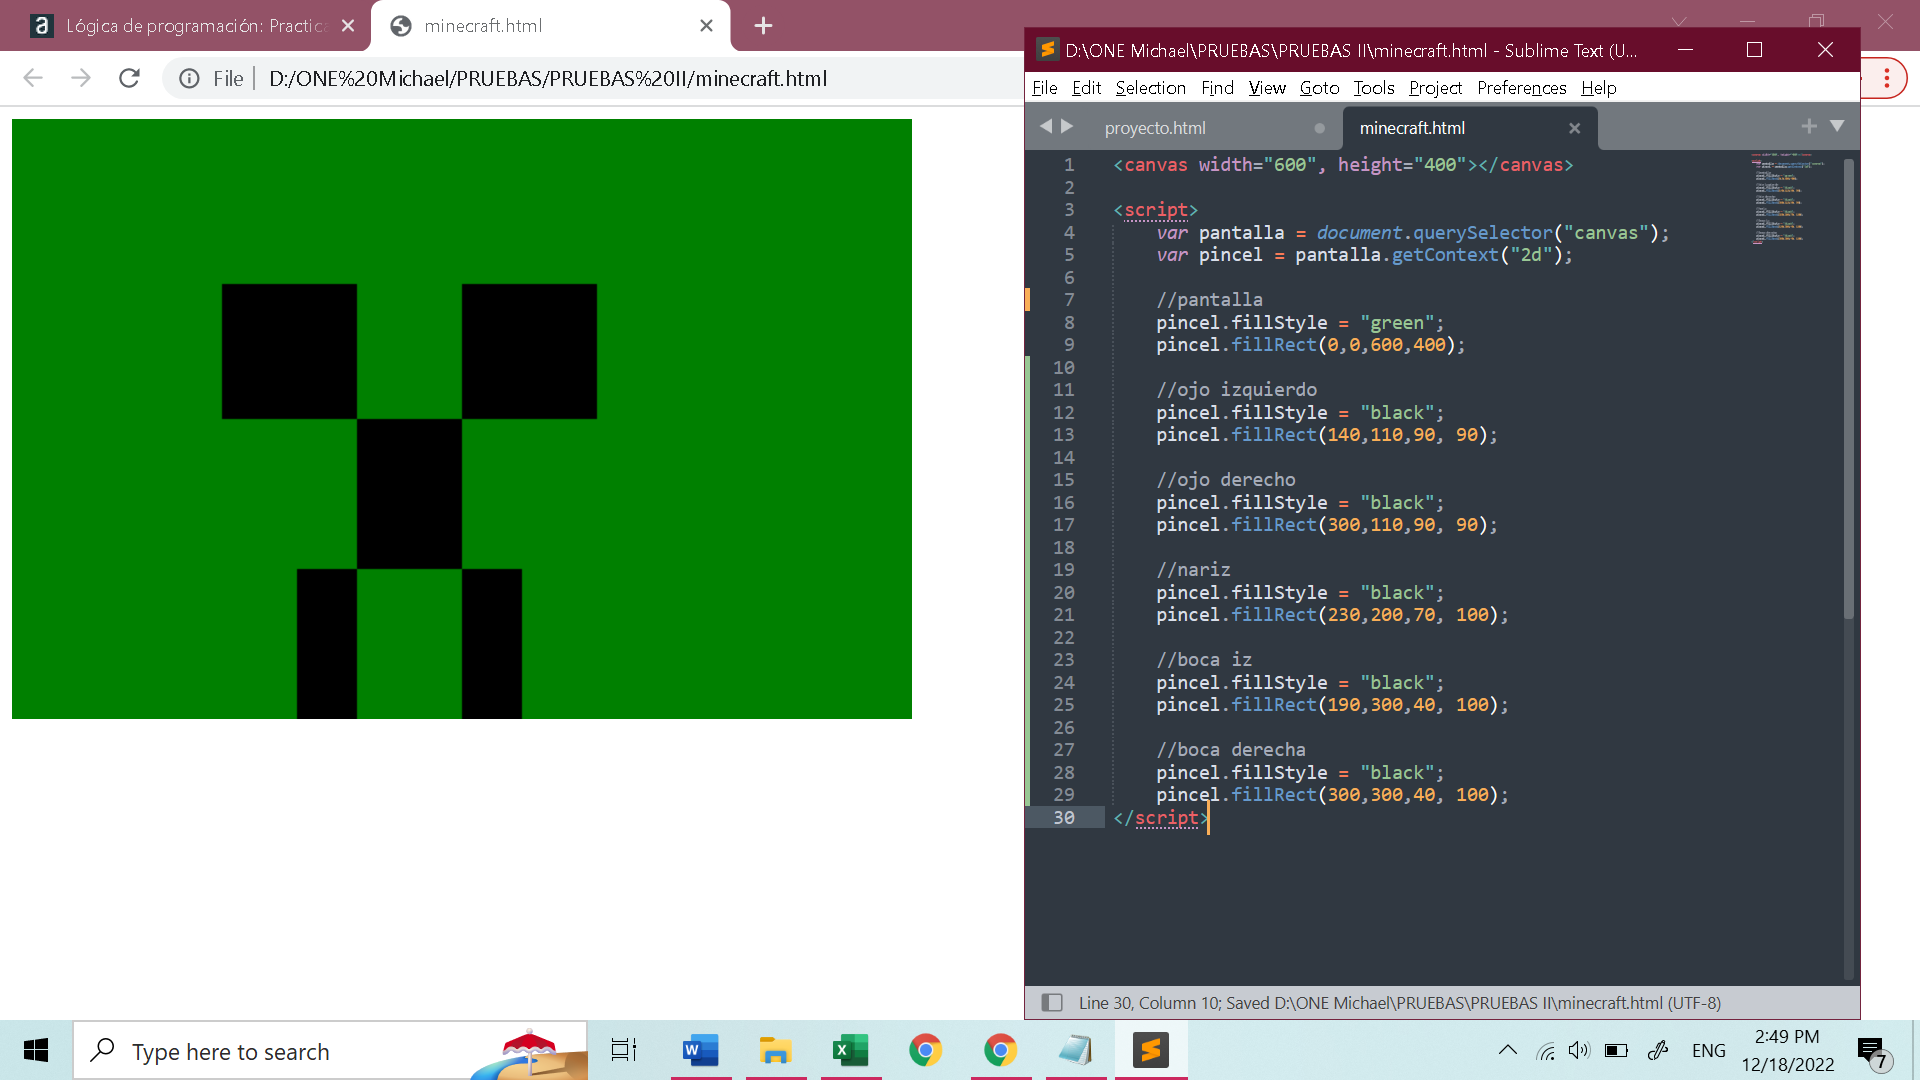This screenshot has width=1920, height=1080.
Task: View site information icon in address bar
Action: tap(189, 78)
